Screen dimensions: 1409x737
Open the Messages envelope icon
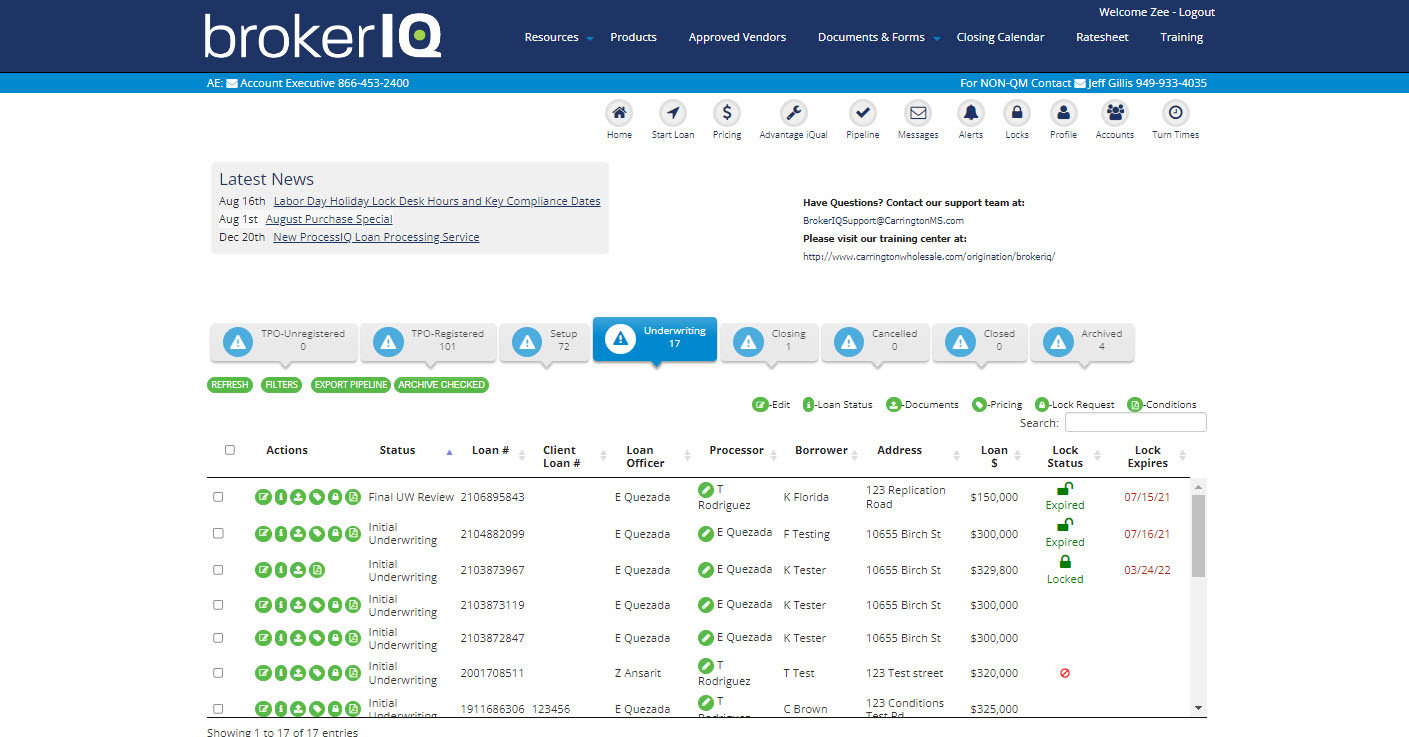coord(918,113)
